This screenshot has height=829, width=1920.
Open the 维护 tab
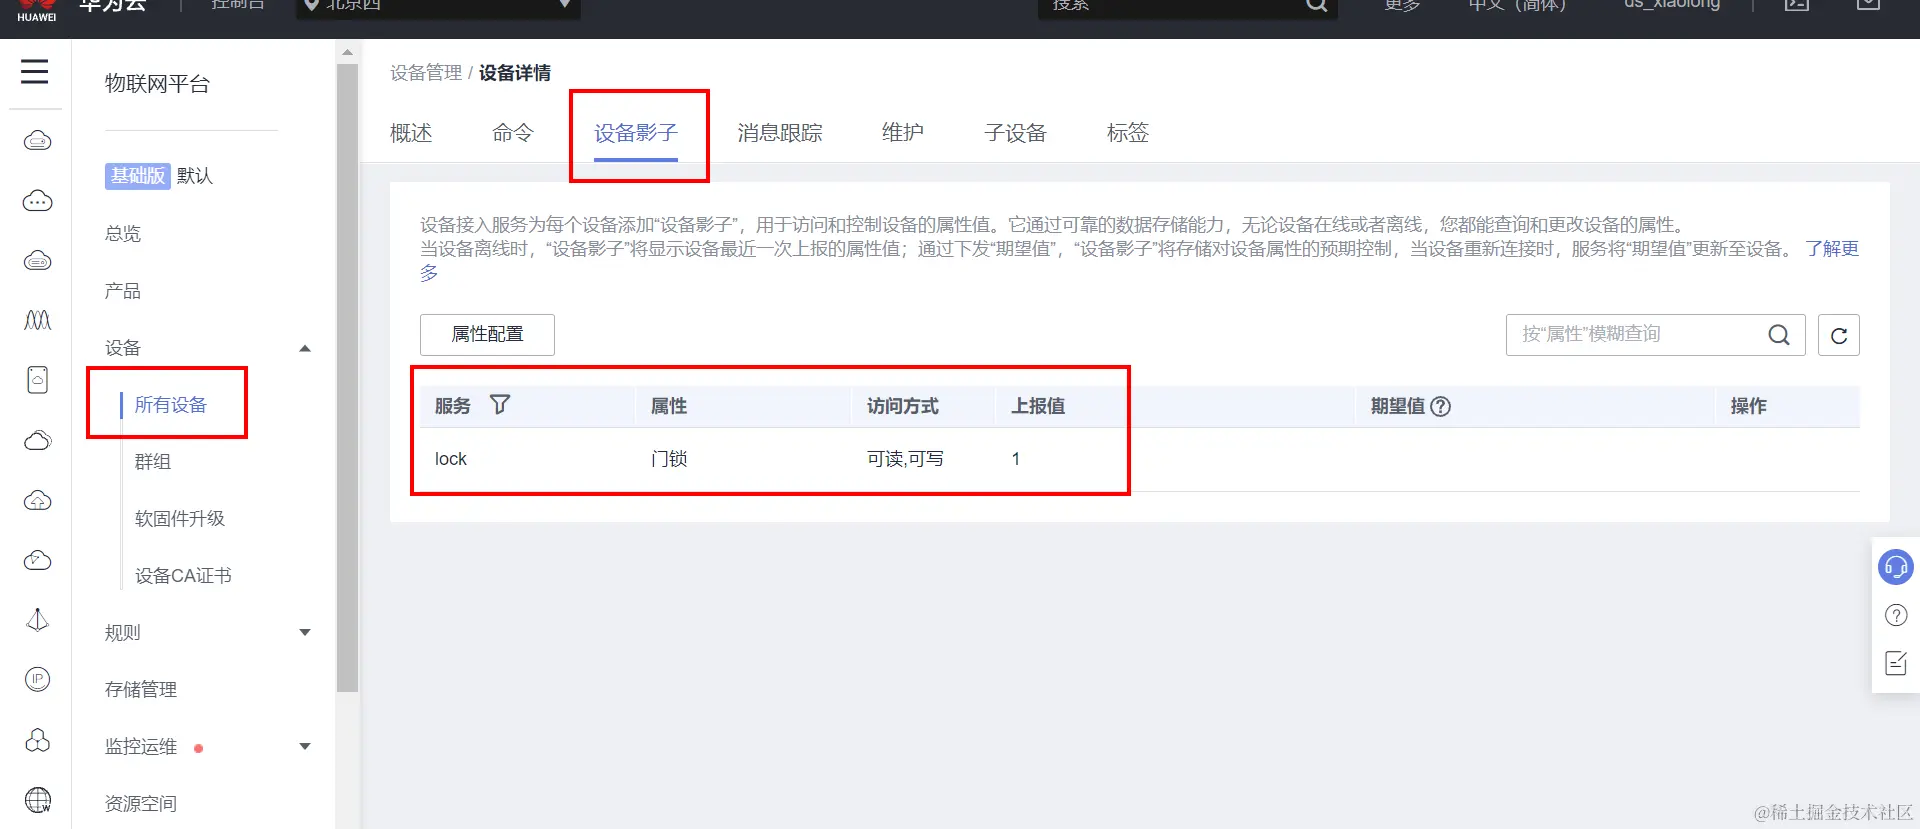(903, 133)
